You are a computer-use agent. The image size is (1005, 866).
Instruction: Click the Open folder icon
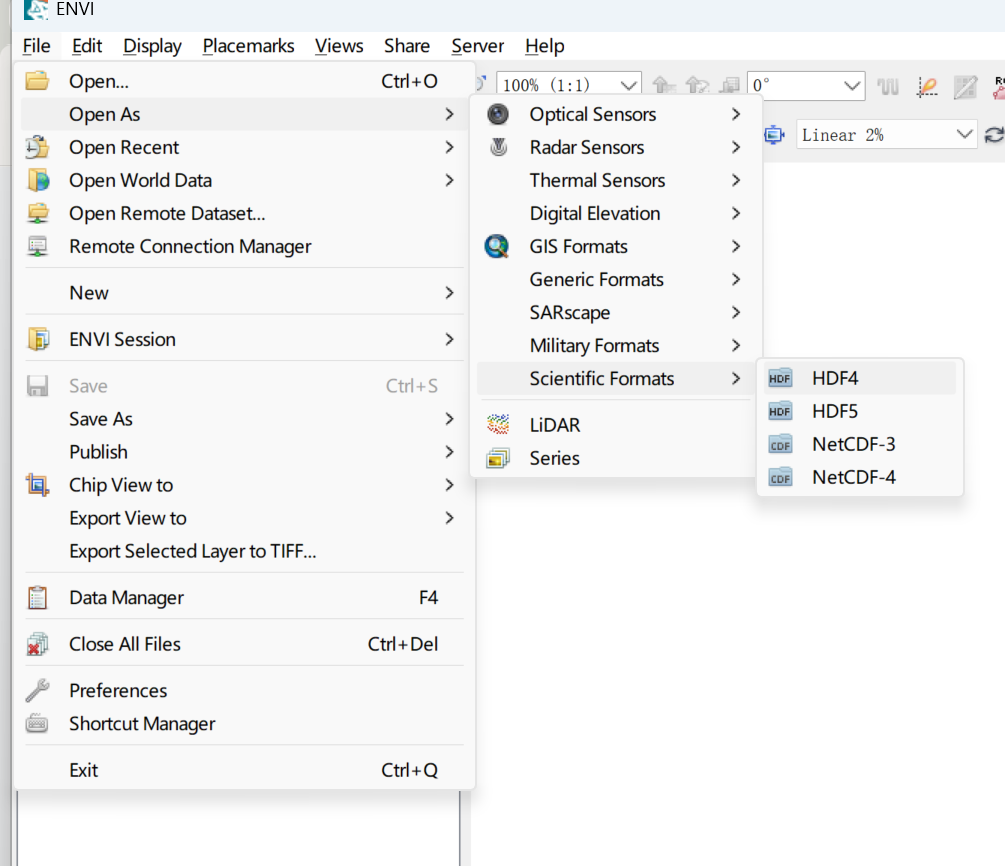[37, 81]
